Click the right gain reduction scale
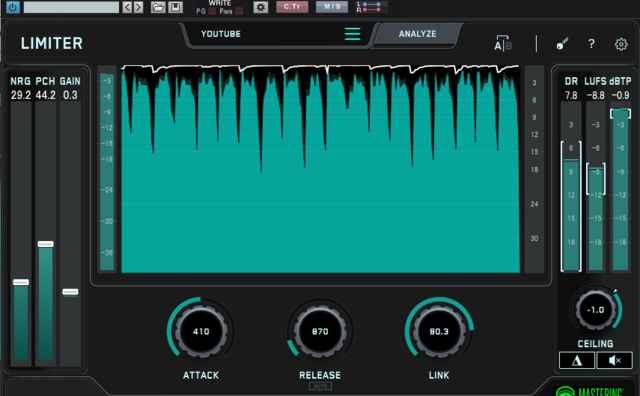 coord(534,169)
